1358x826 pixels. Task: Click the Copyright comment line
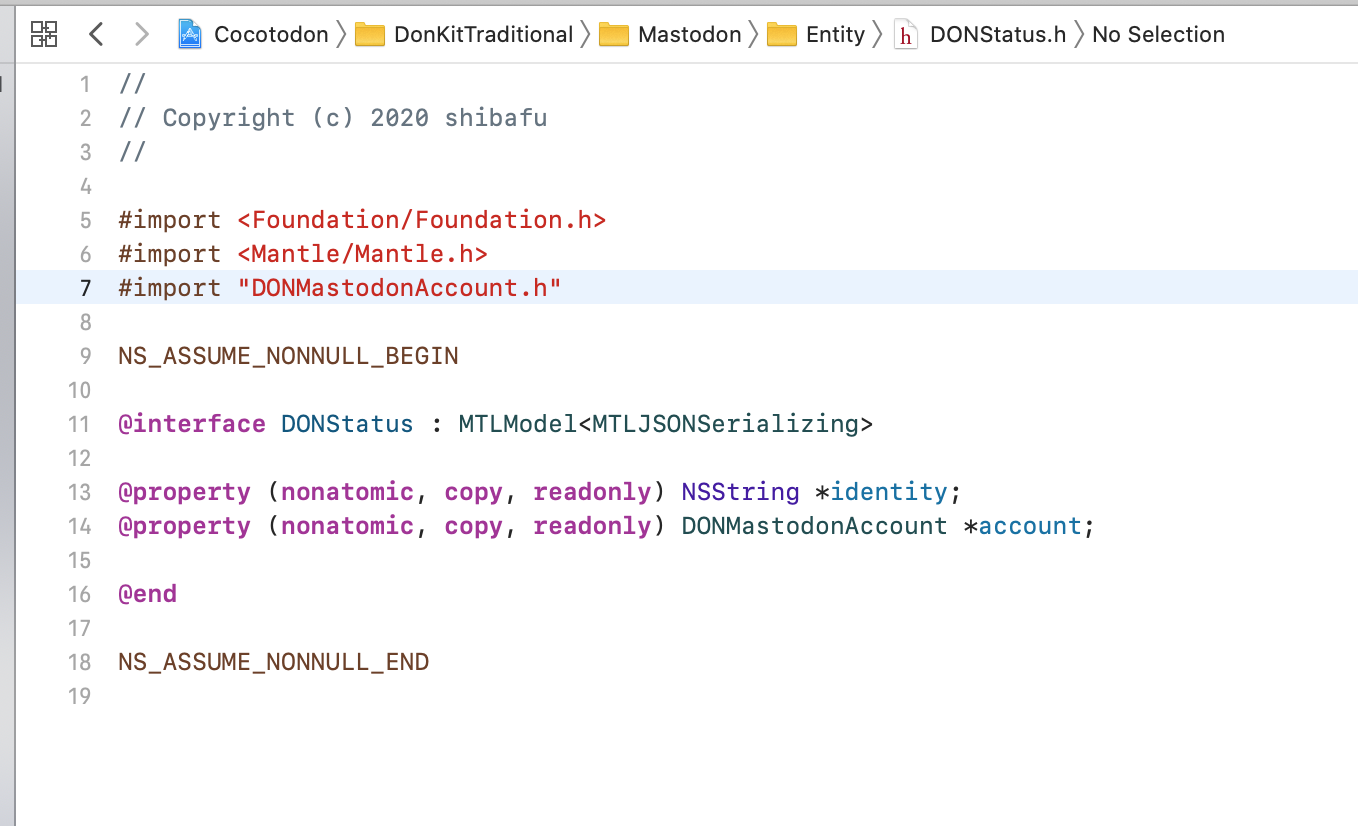pyautogui.click(x=332, y=118)
